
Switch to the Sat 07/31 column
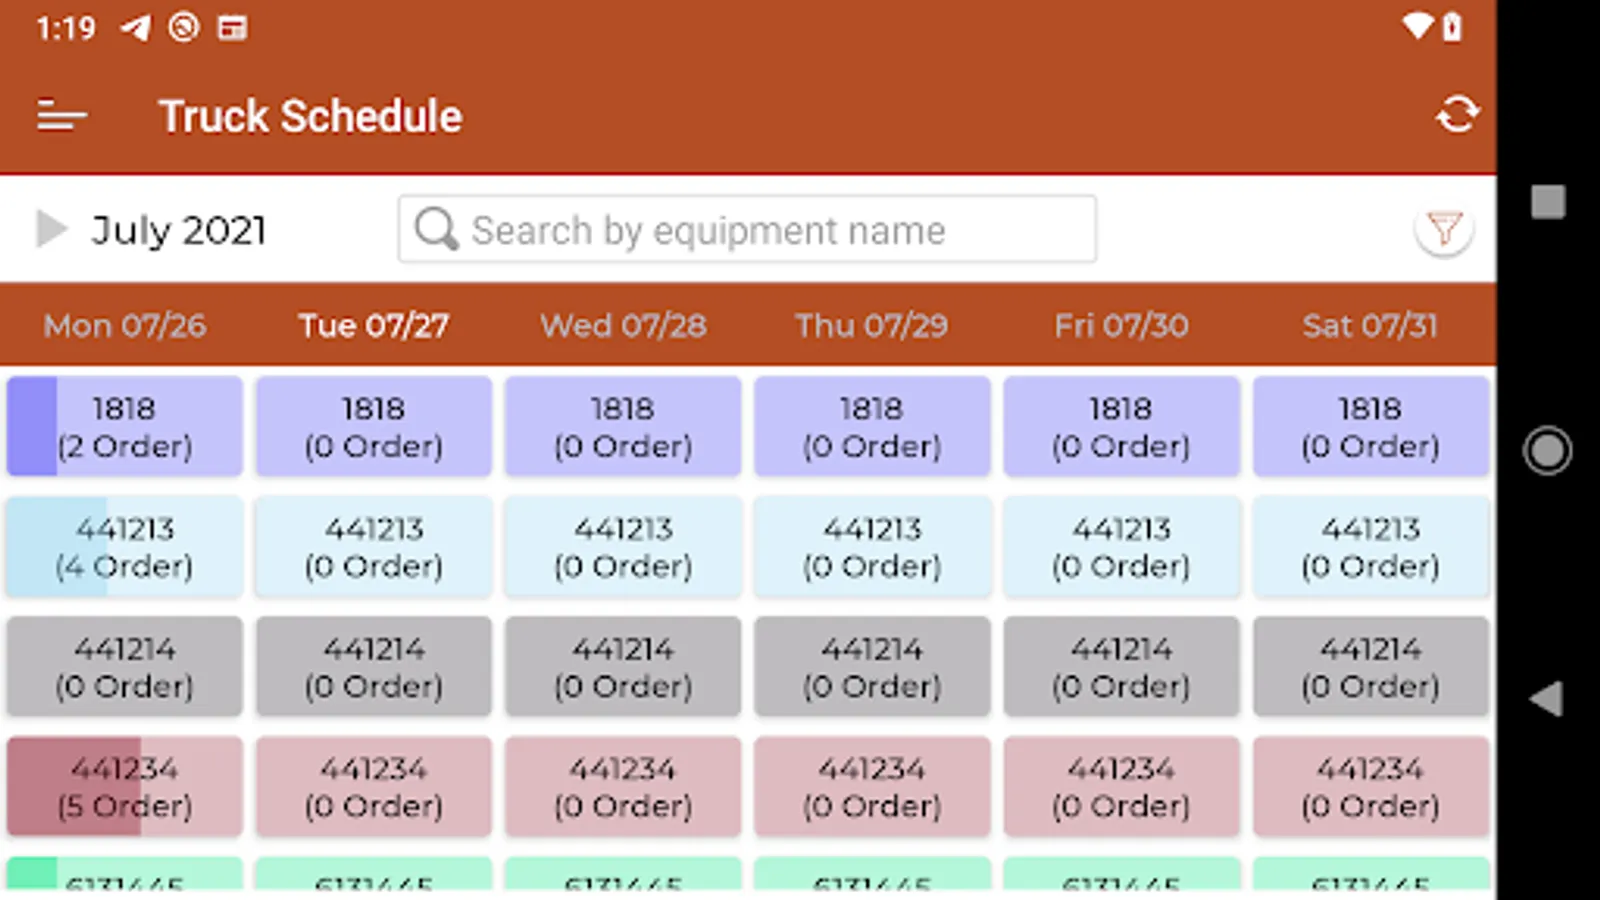(x=1370, y=325)
